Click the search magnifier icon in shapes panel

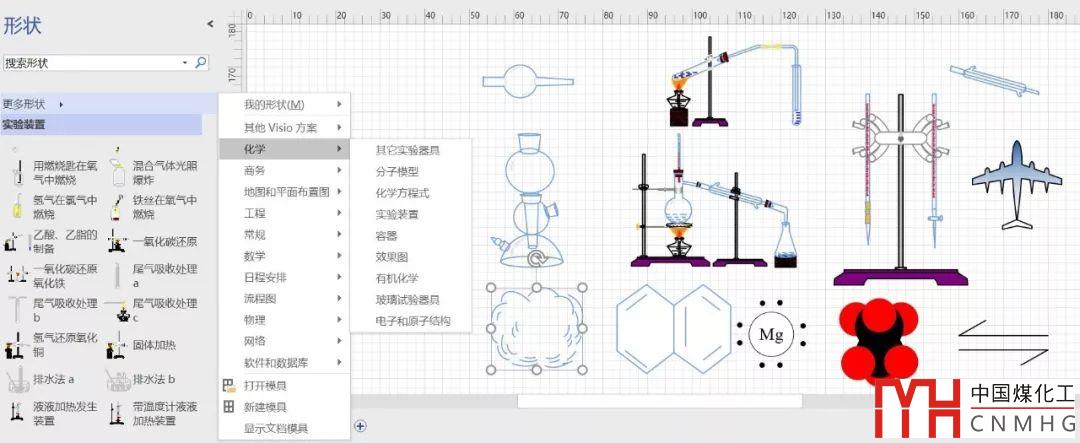(201, 63)
